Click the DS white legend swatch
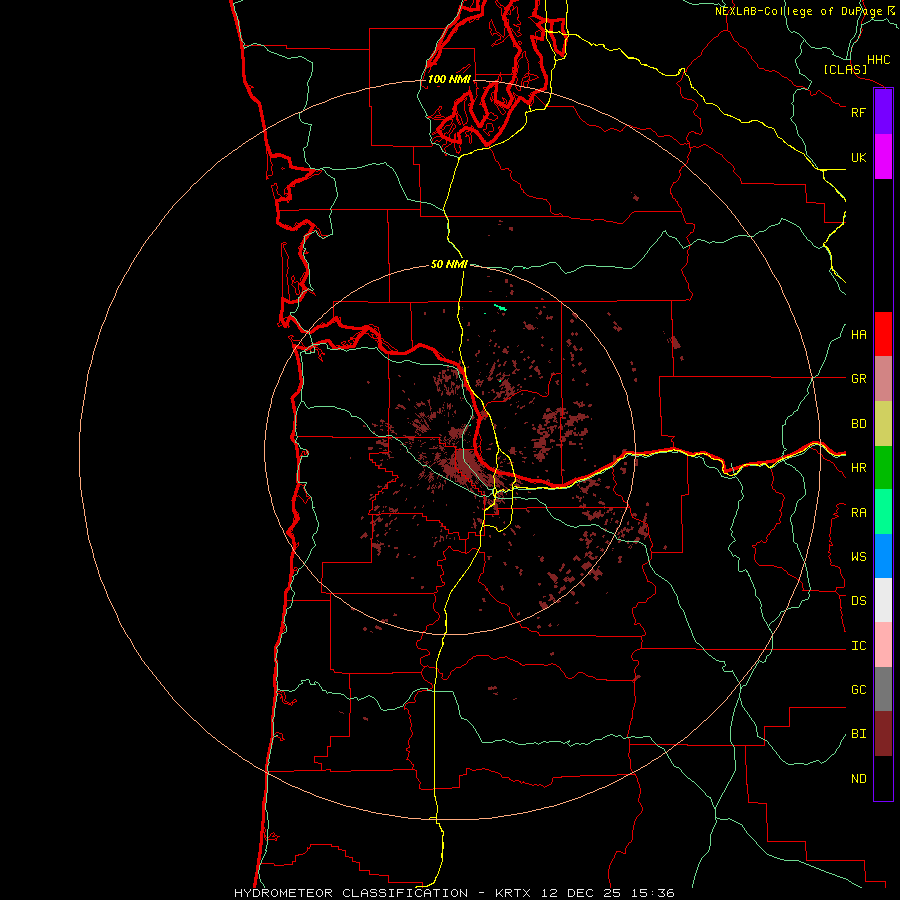 [x=883, y=600]
